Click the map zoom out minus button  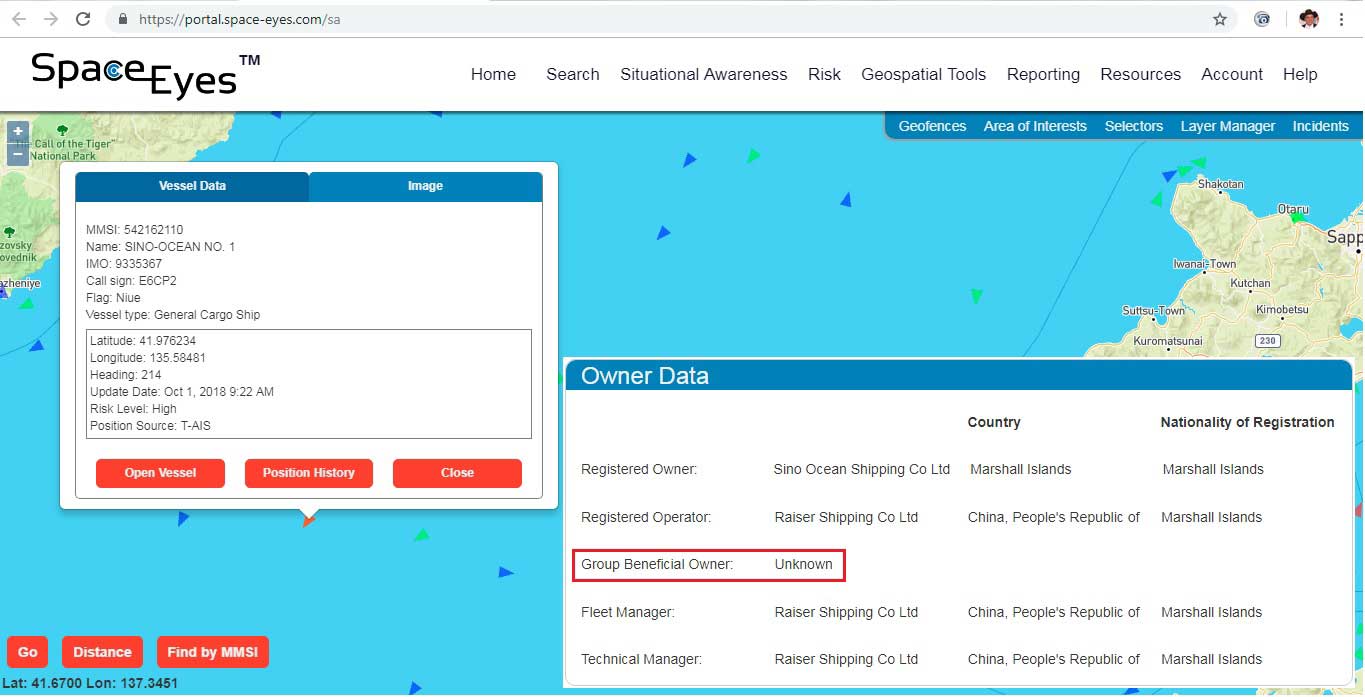[18, 155]
